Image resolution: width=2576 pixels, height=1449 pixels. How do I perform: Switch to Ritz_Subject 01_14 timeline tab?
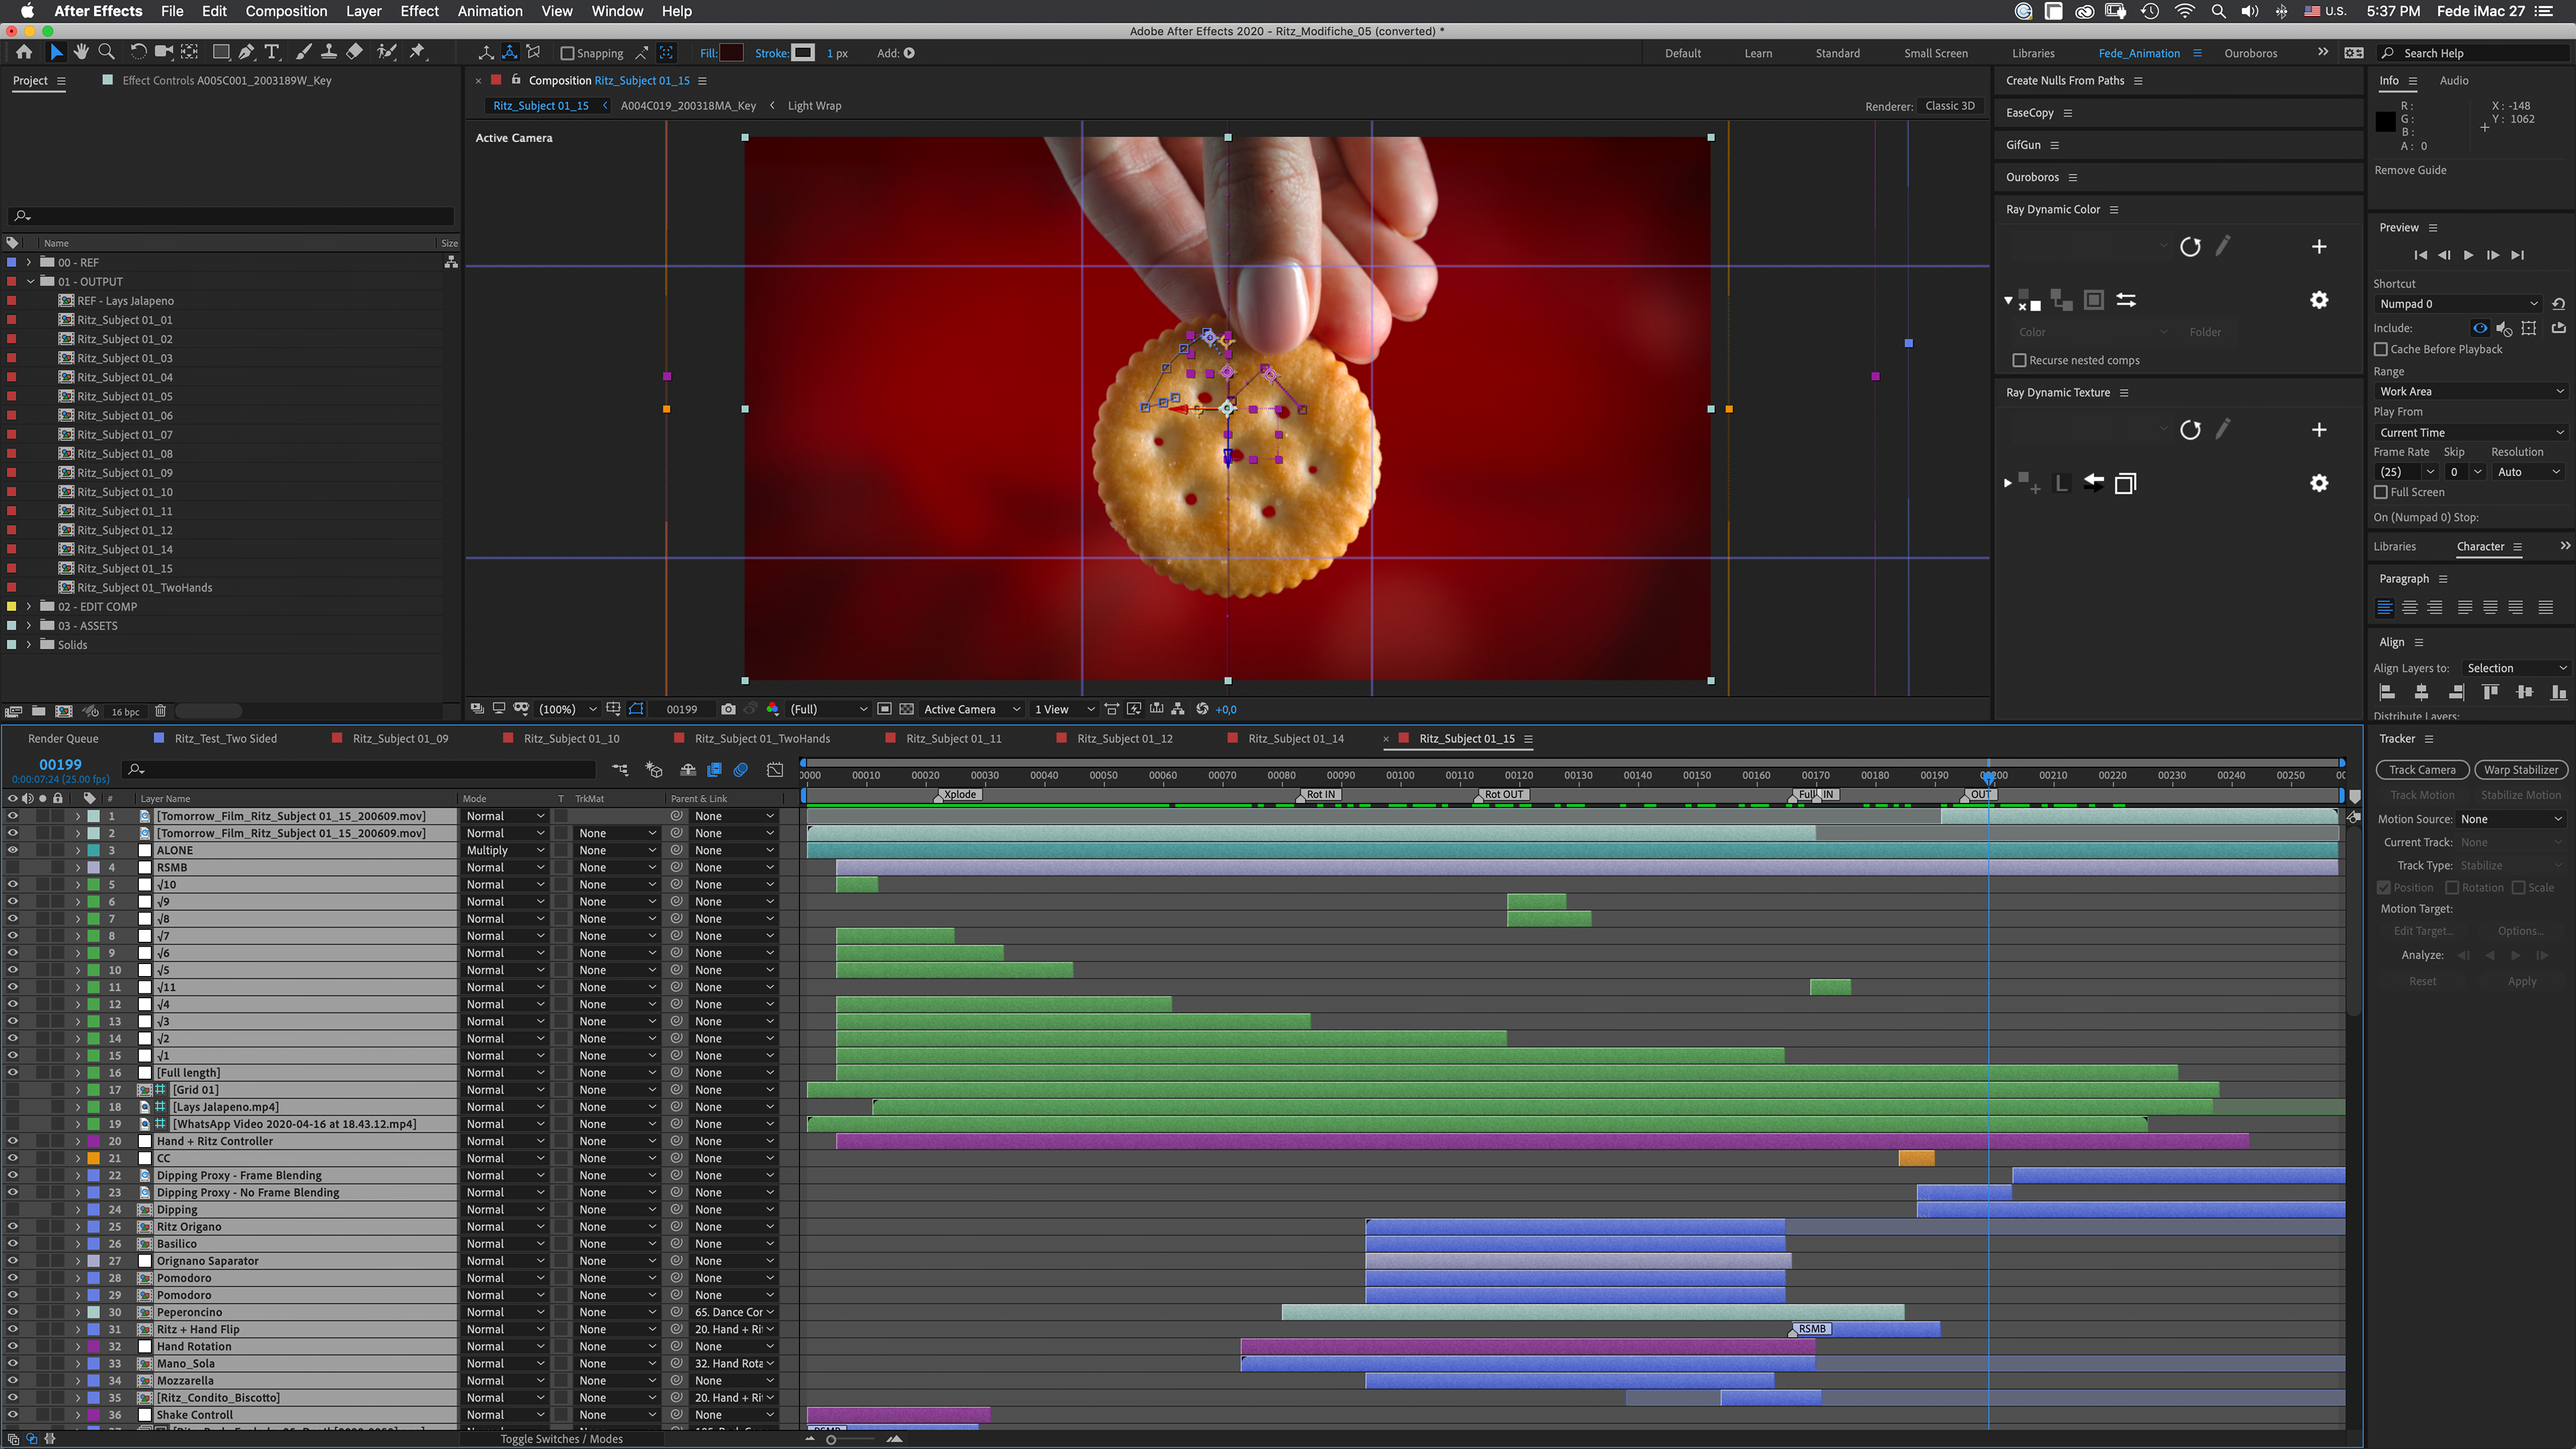1295,738
